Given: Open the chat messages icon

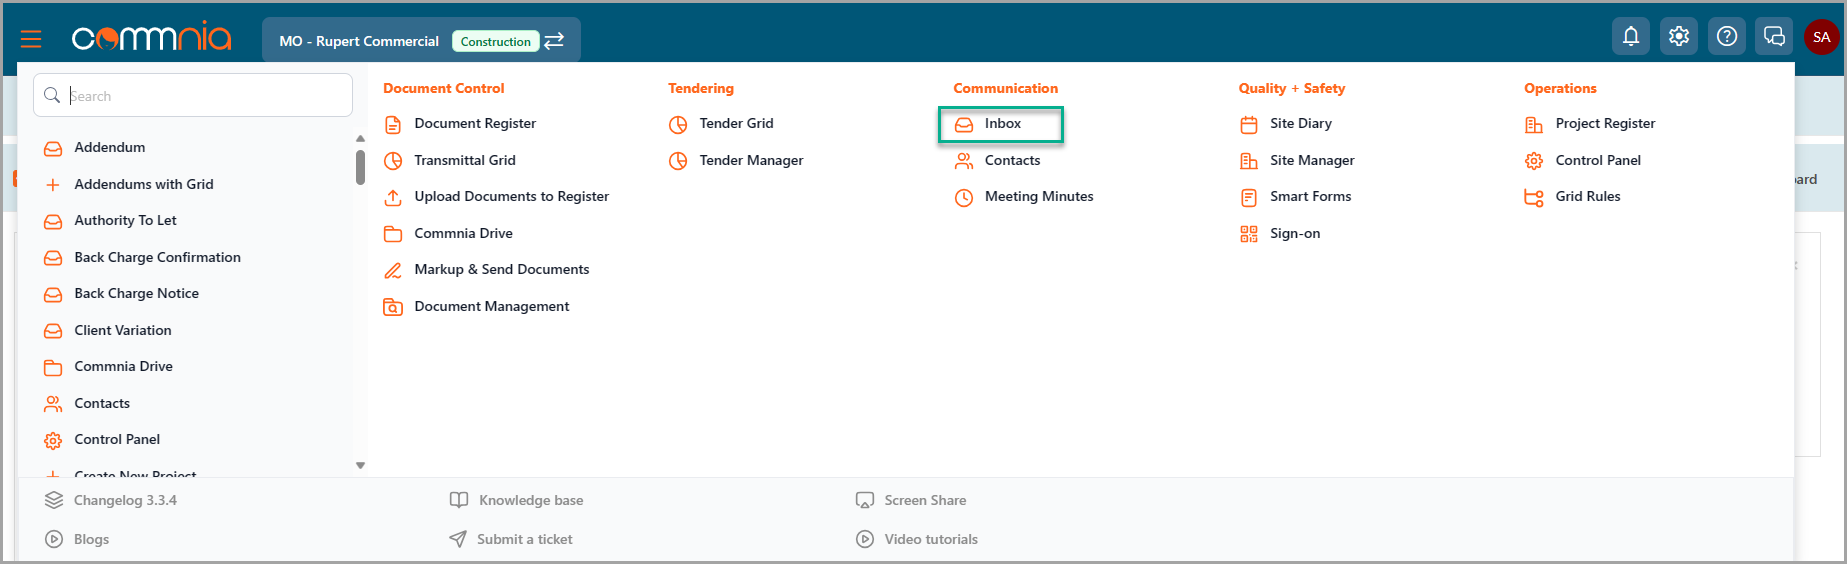Looking at the screenshot, I should pyautogui.click(x=1774, y=37).
